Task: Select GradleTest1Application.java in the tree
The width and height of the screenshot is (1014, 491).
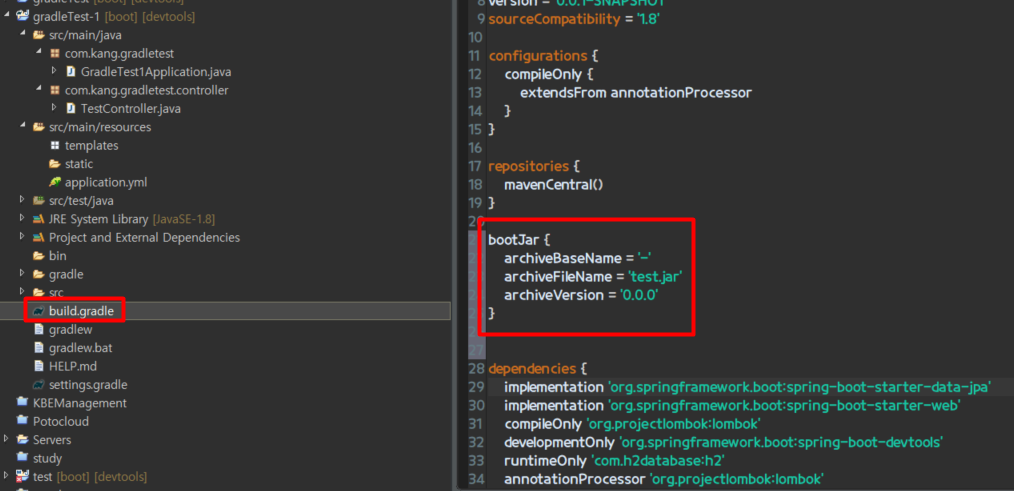Action: [156, 72]
